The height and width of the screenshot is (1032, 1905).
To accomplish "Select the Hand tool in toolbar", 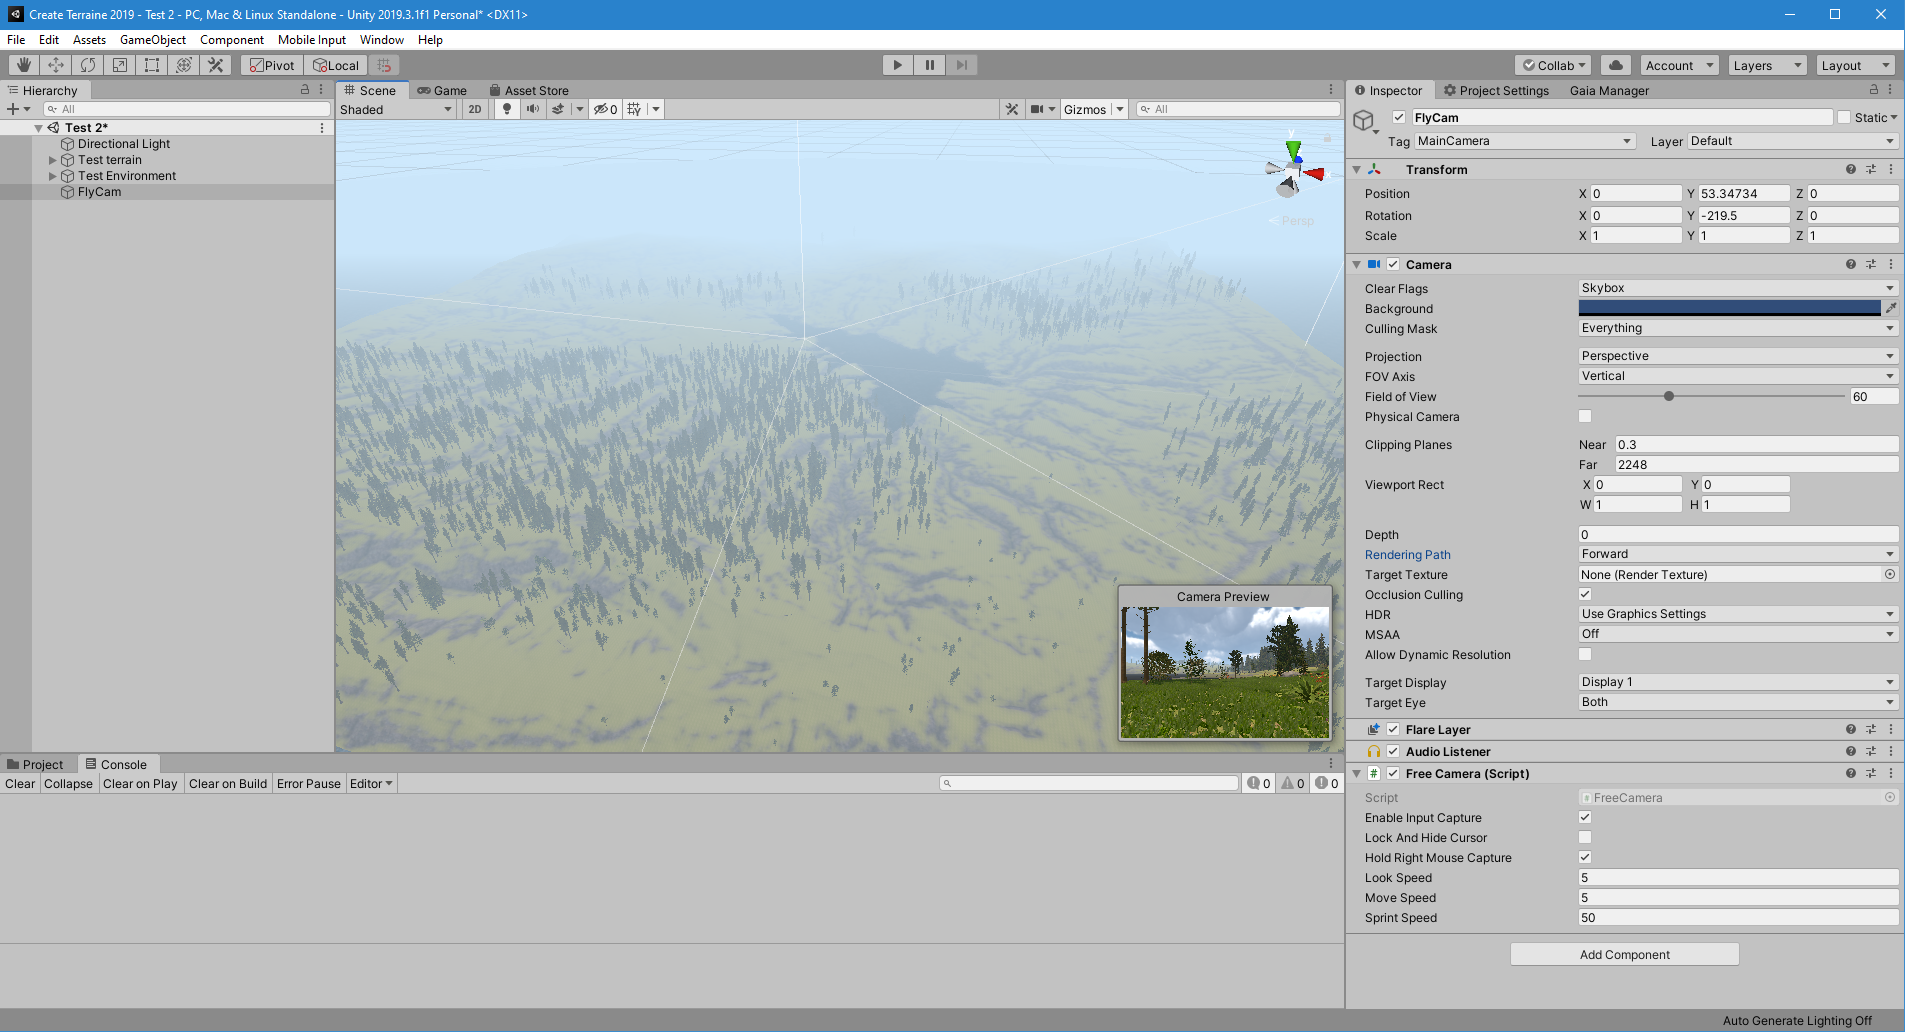I will point(24,65).
